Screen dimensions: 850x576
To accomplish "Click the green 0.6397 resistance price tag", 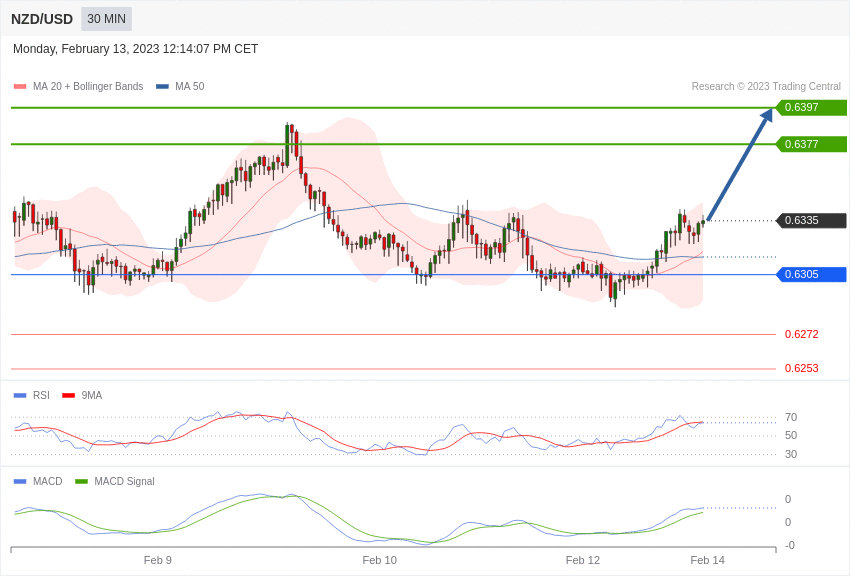I will click(x=812, y=107).
